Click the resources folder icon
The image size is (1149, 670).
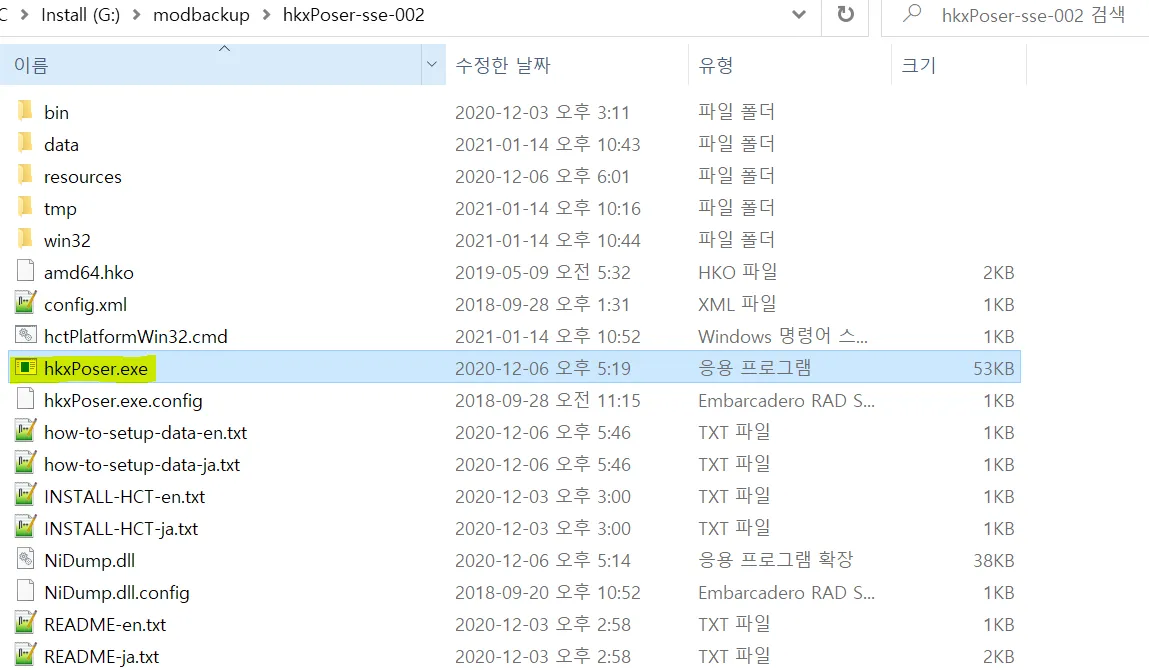26,176
